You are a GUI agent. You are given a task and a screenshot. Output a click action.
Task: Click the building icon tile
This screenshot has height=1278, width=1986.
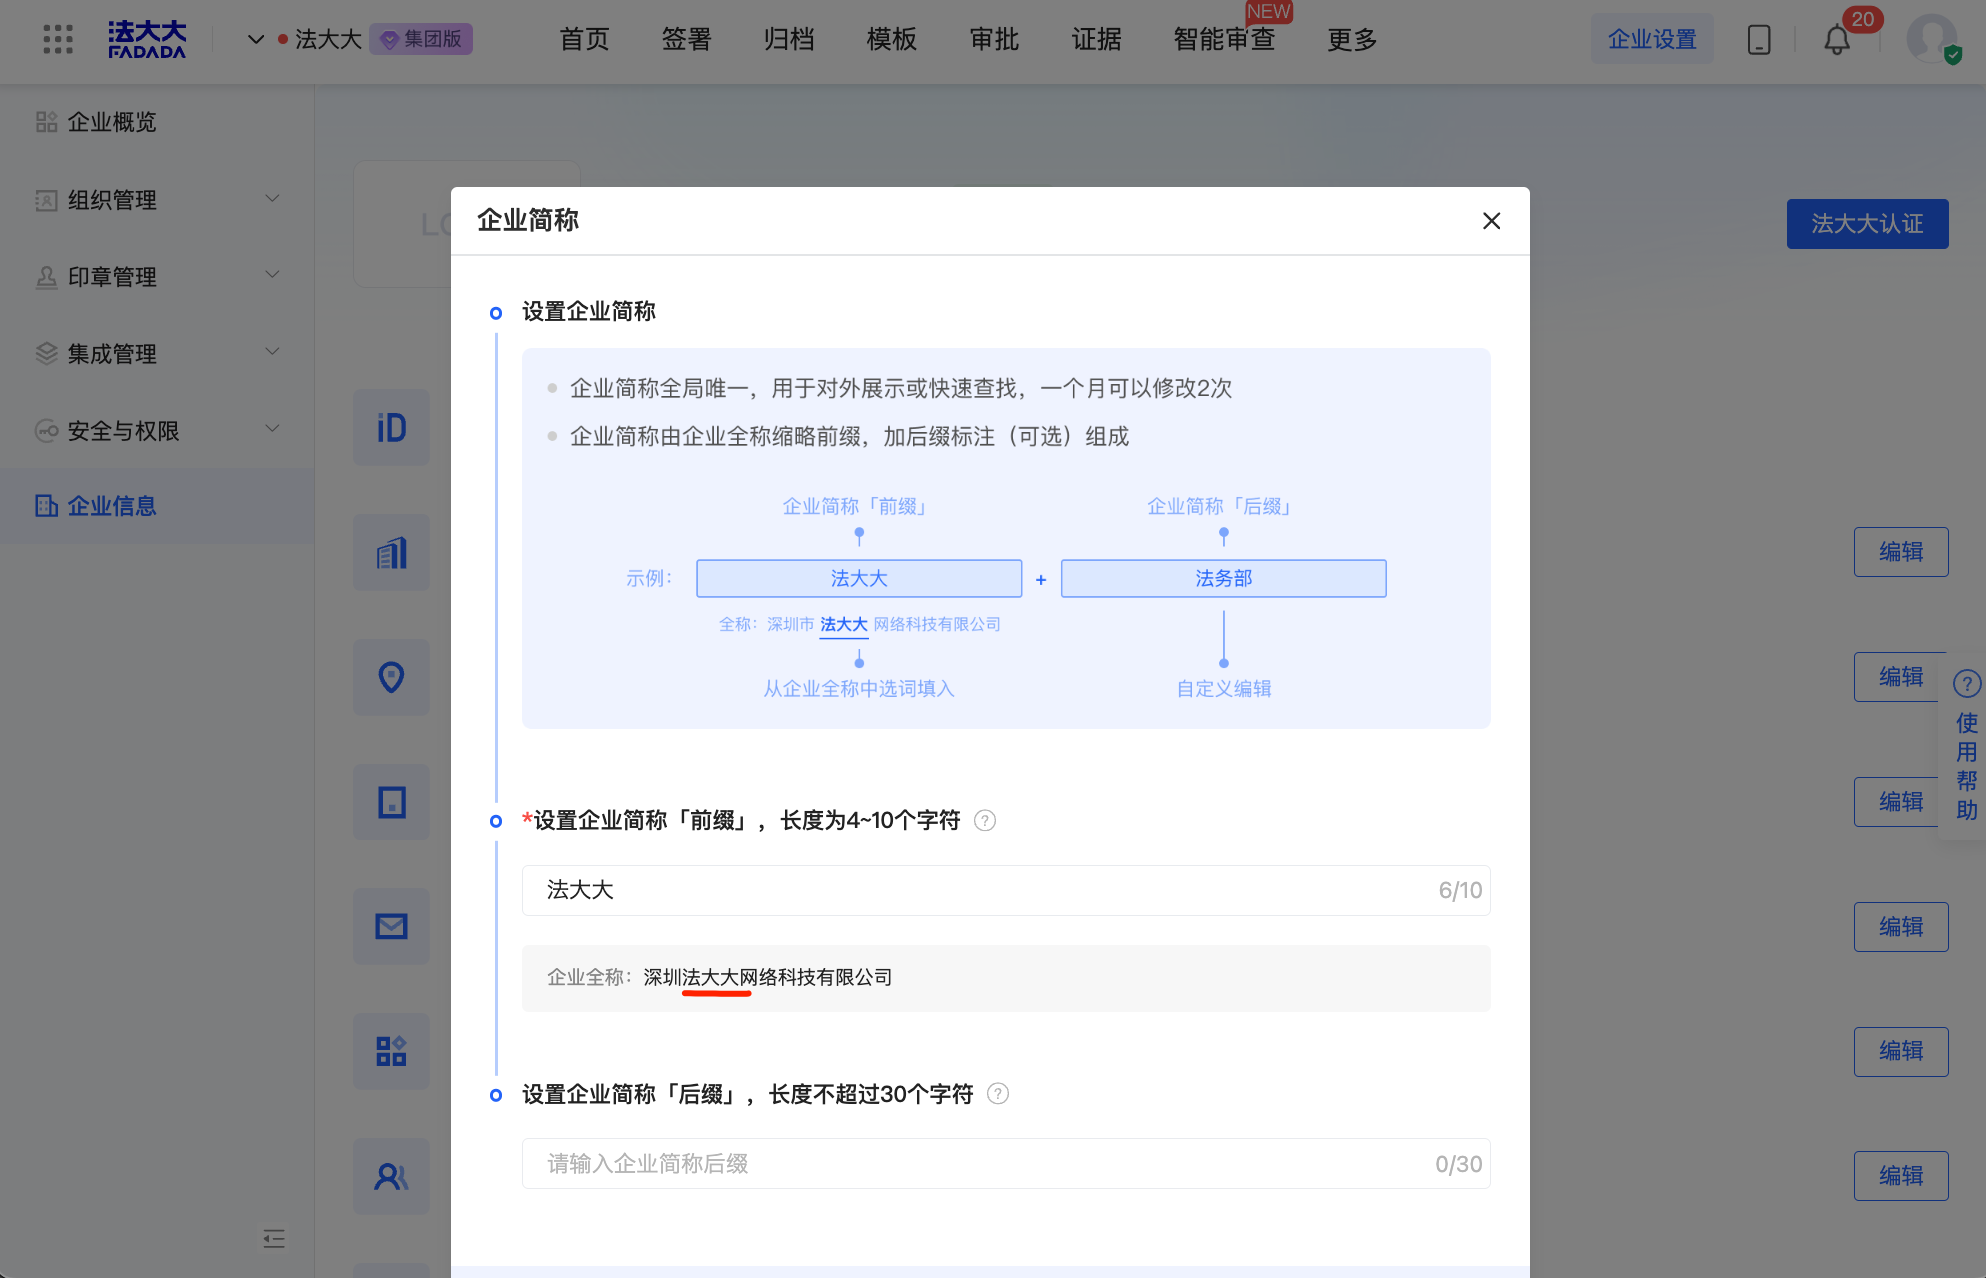click(391, 553)
